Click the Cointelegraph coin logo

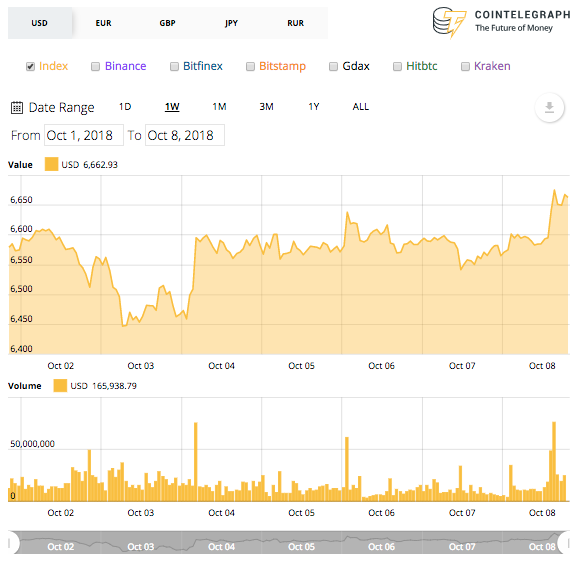tap(449, 22)
